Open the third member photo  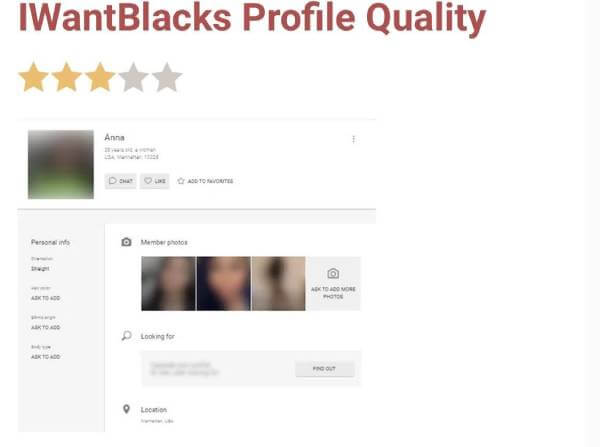(279, 284)
